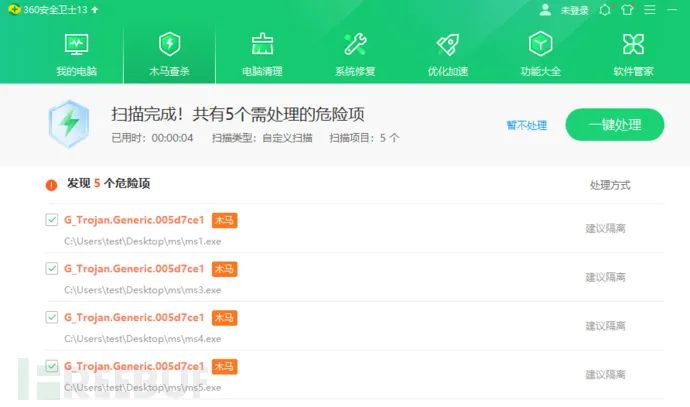Click path C:\Users\test\Desktop\ms\ms3.exe

click(143, 290)
